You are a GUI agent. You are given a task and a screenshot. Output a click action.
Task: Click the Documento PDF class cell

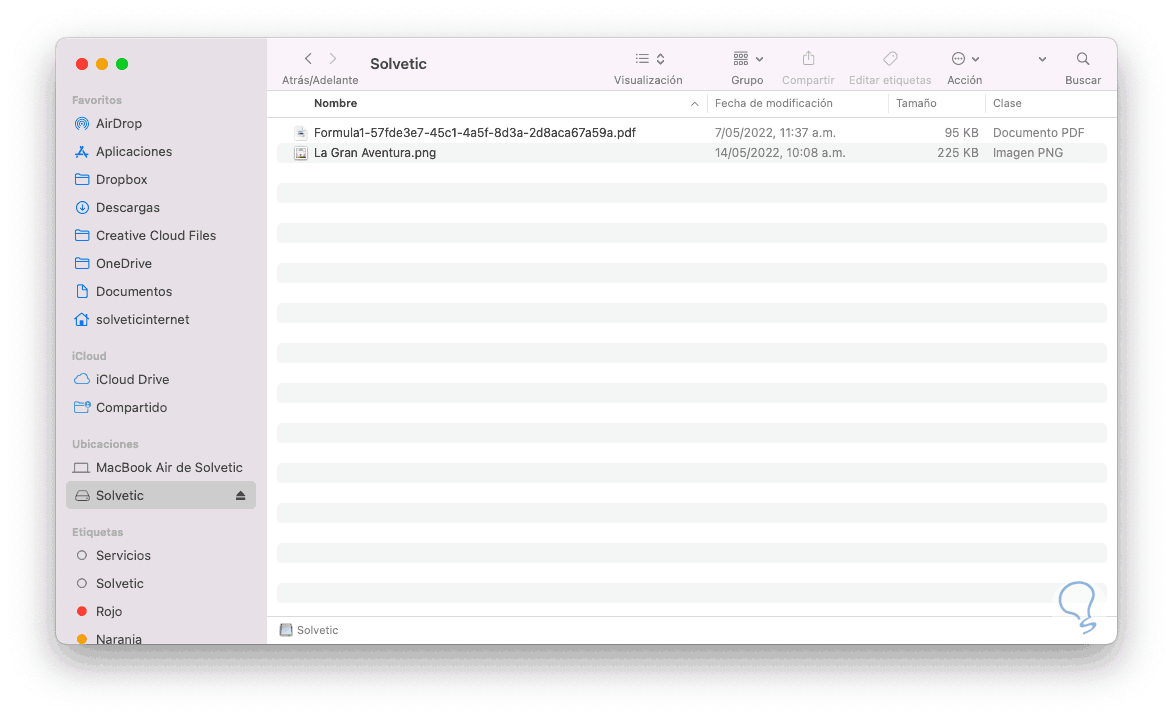click(x=1038, y=132)
